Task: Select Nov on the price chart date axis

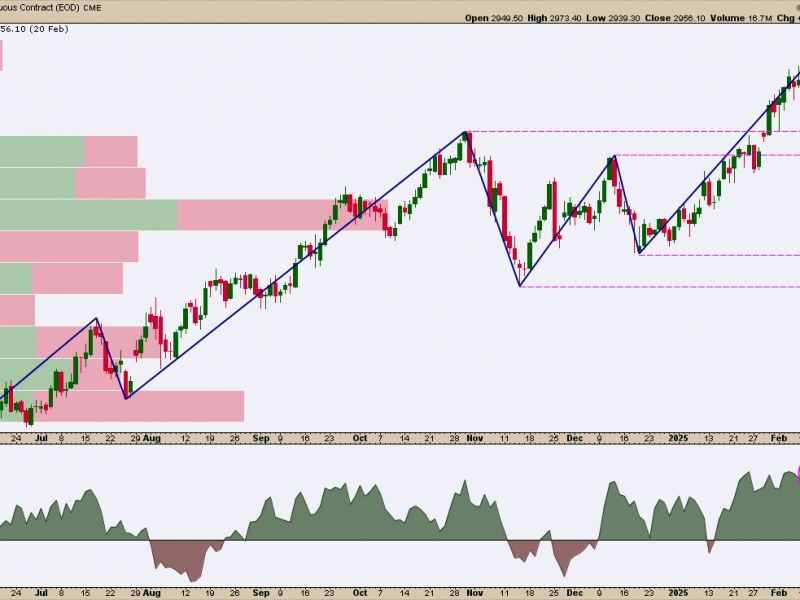Action: coord(474,438)
